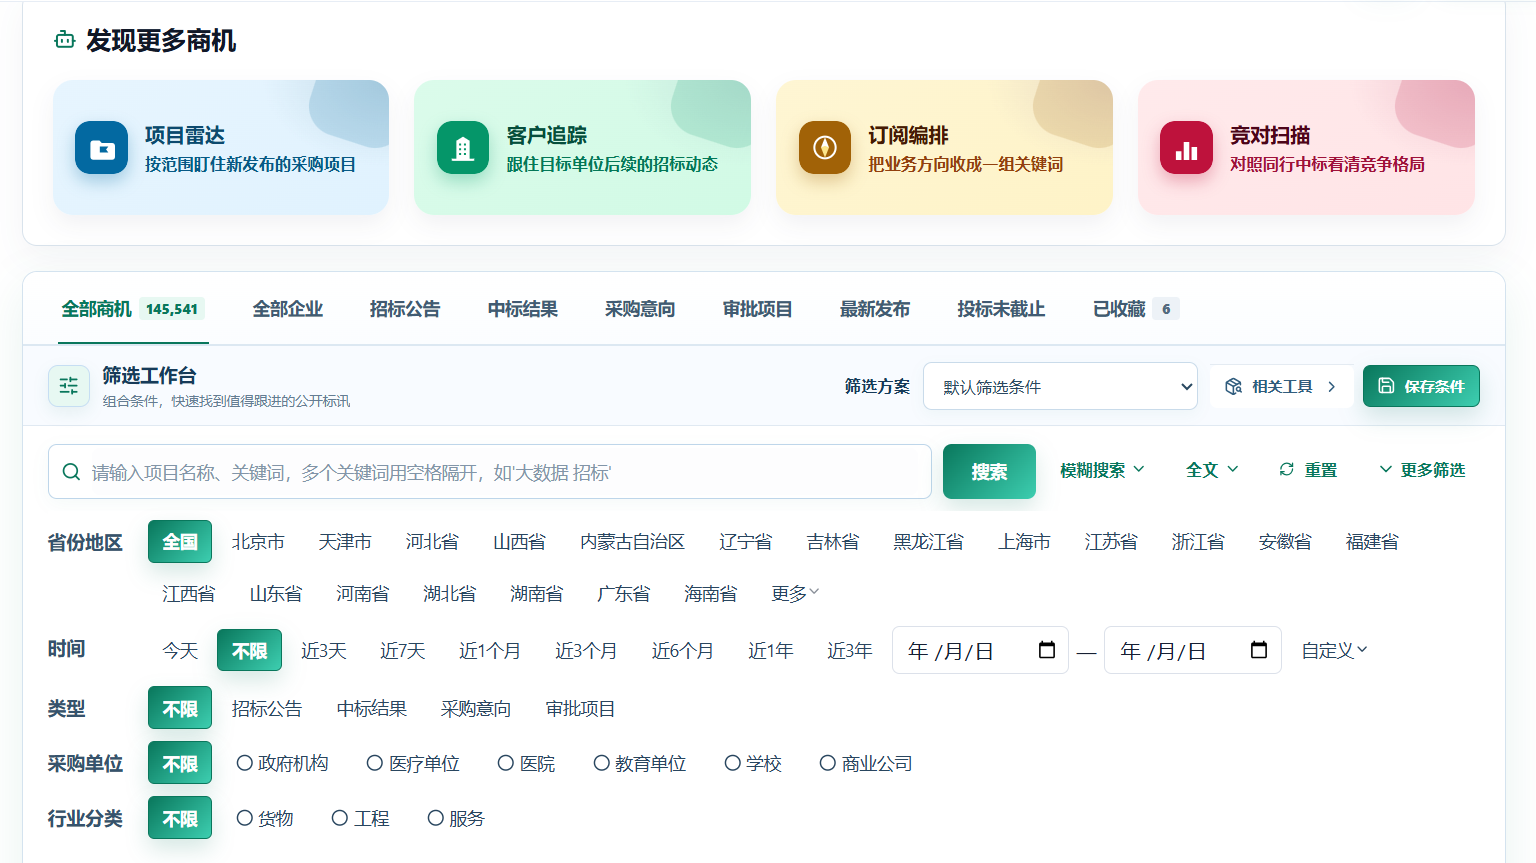
Task: Open the 筛选方案 默认筛选条件 dropdown
Action: click(x=1060, y=386)
